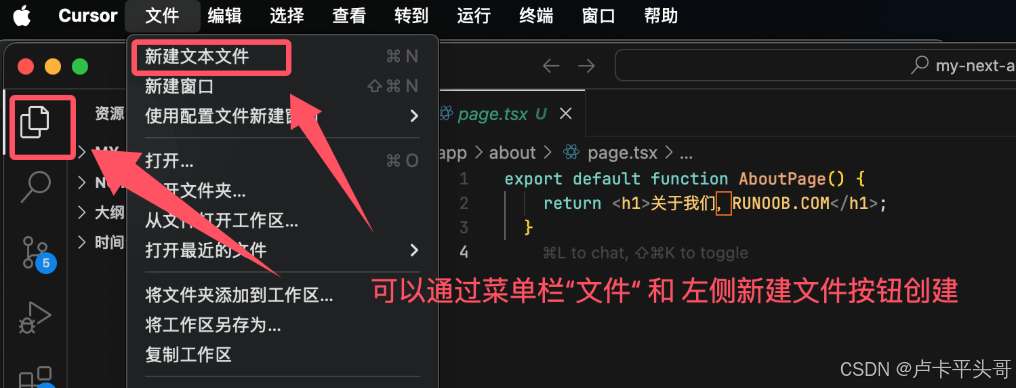Open the 窗口 menu
Screen dimensions: 1016x388
tap(599, 16)
